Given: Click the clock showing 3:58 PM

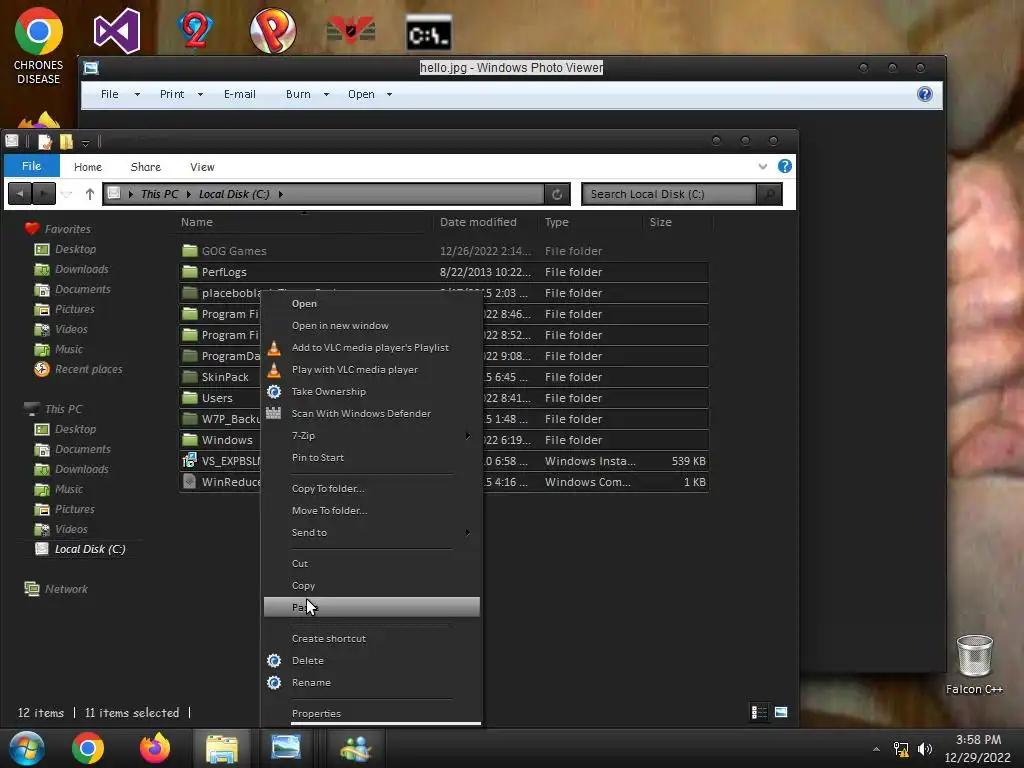Looking at the screenshot, I should pos(978,740).
